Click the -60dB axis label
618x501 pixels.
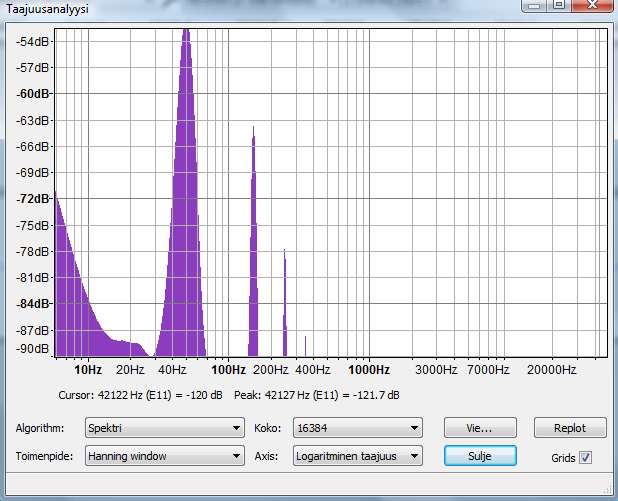point(33,94)
